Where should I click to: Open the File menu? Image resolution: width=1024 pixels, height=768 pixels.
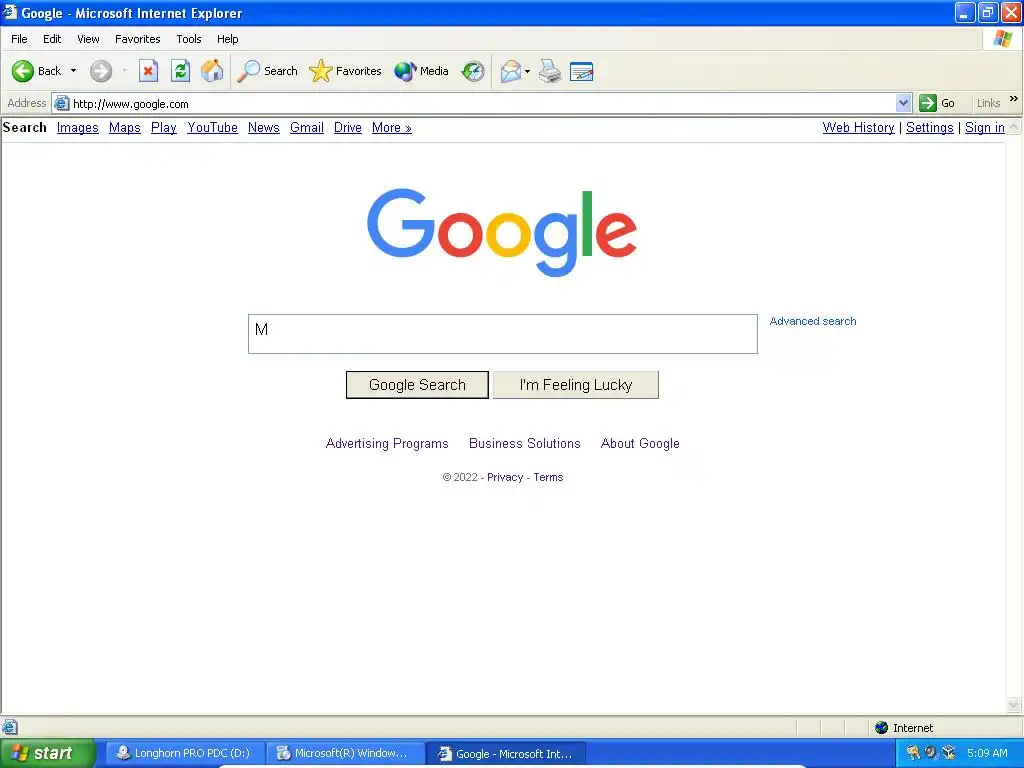[x=19, y=39]
